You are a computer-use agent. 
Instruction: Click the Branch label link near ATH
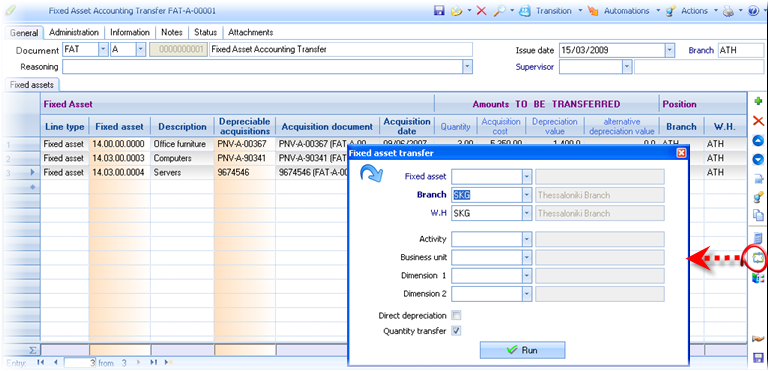pos(701,50)
